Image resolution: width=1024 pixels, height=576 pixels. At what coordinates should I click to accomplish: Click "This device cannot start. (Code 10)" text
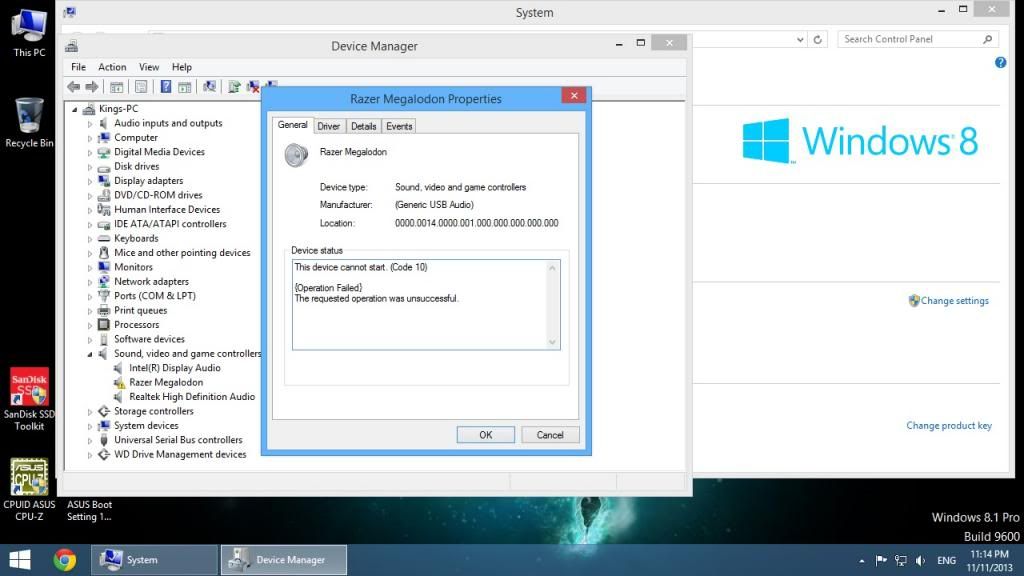click(x=360, y=267)
